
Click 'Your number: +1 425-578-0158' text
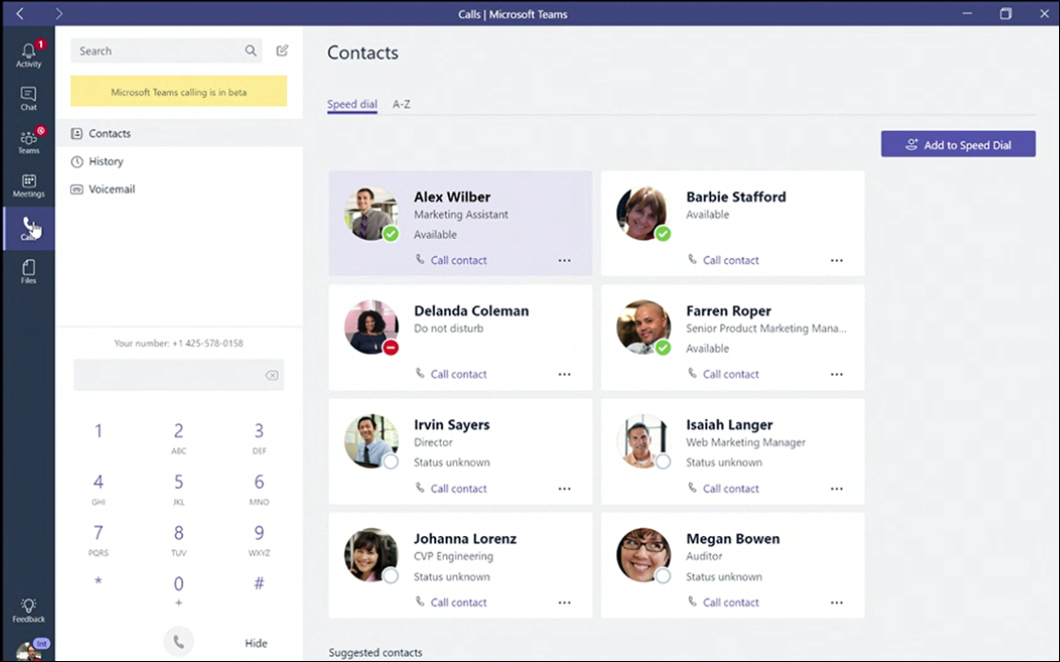(178, 344)
